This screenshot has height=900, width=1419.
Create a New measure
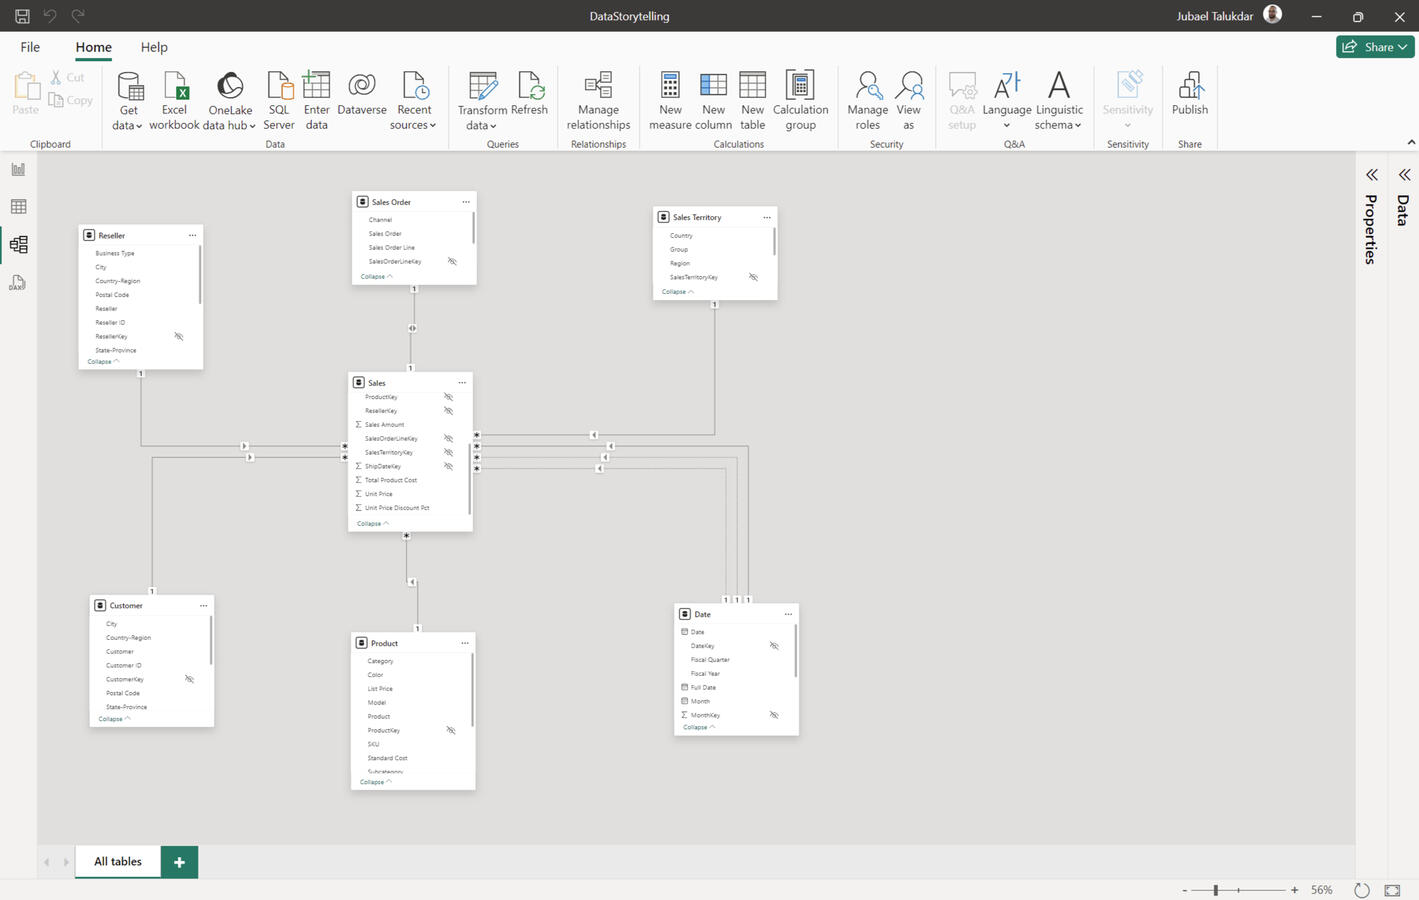670,101
